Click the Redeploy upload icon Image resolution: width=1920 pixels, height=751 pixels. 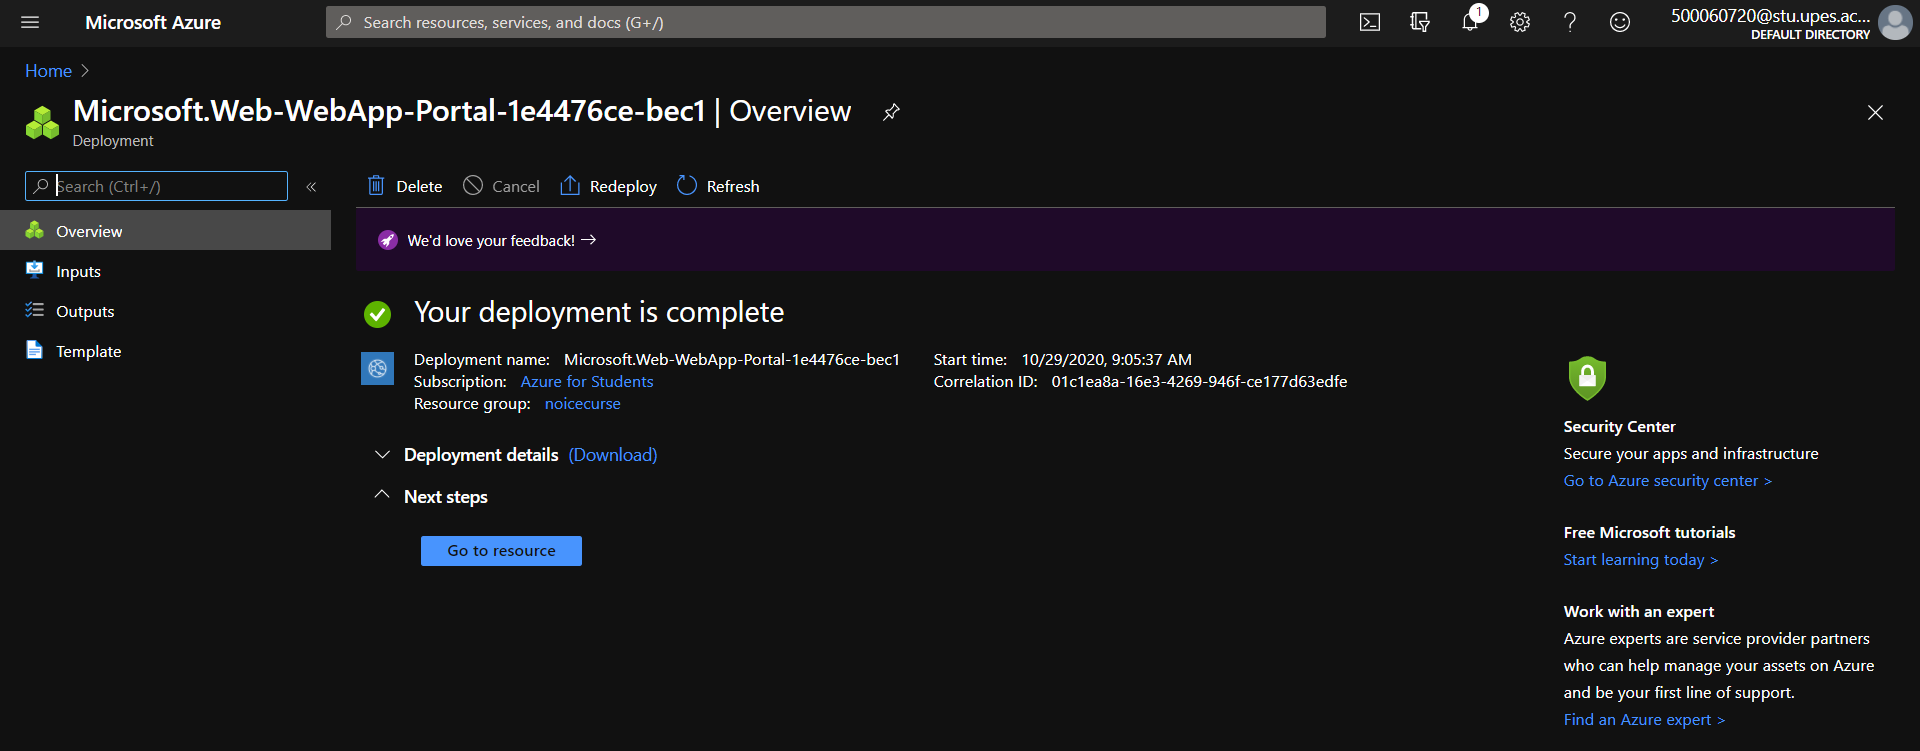click(x=570, y=185)
